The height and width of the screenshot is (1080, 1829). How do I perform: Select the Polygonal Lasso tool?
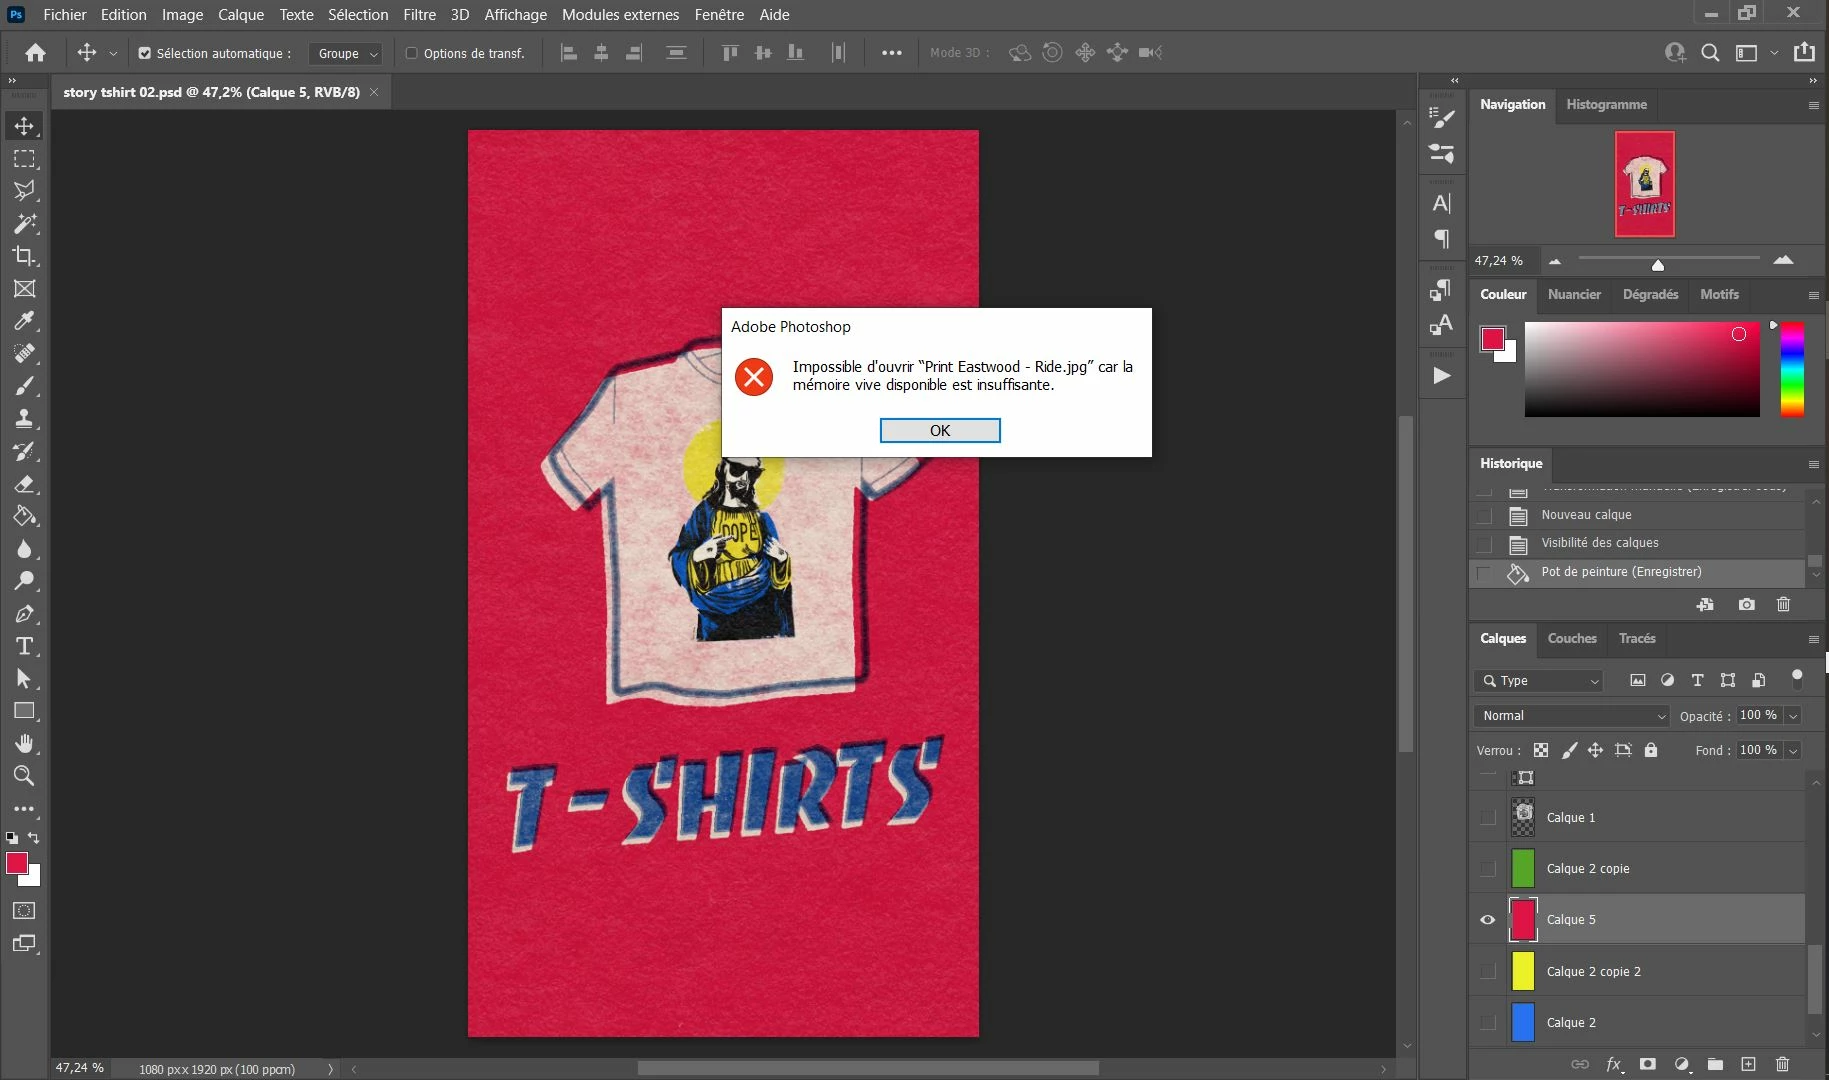coord(24,191)
